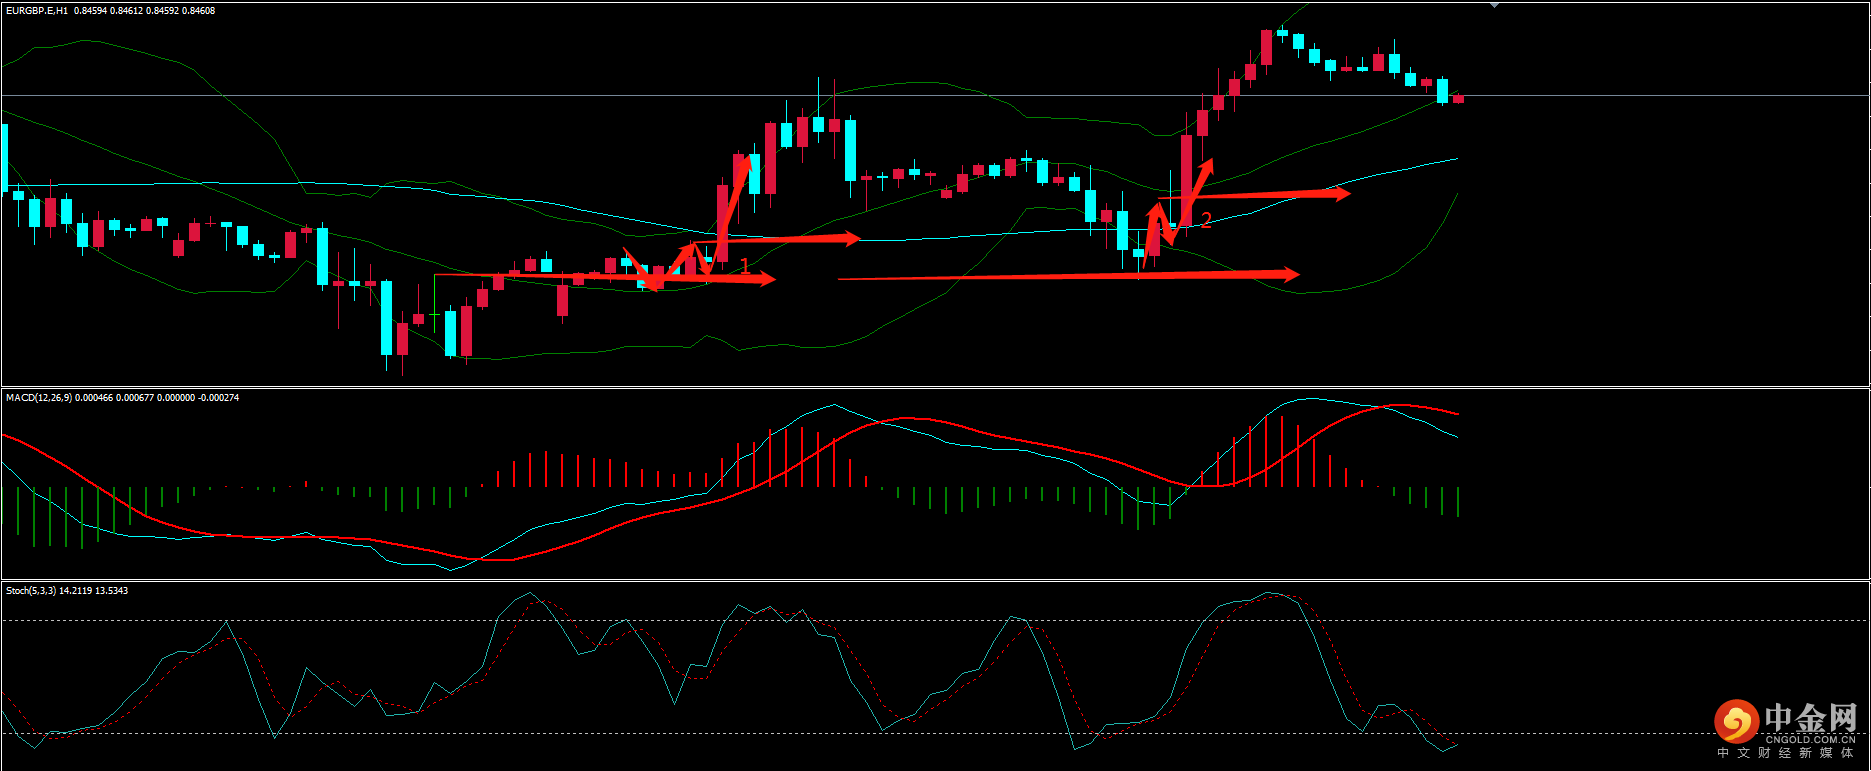Click the EURGBP.E,H1 chart title text
This screenshot has height=771, width=1871.
(37, 11)
